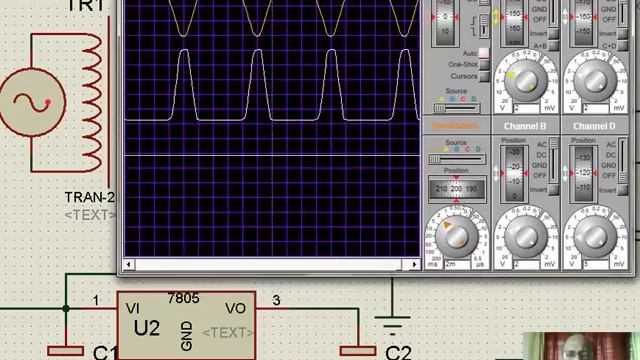
Task: Click Channel D position dial showing -120
Action: coord(584,173)
